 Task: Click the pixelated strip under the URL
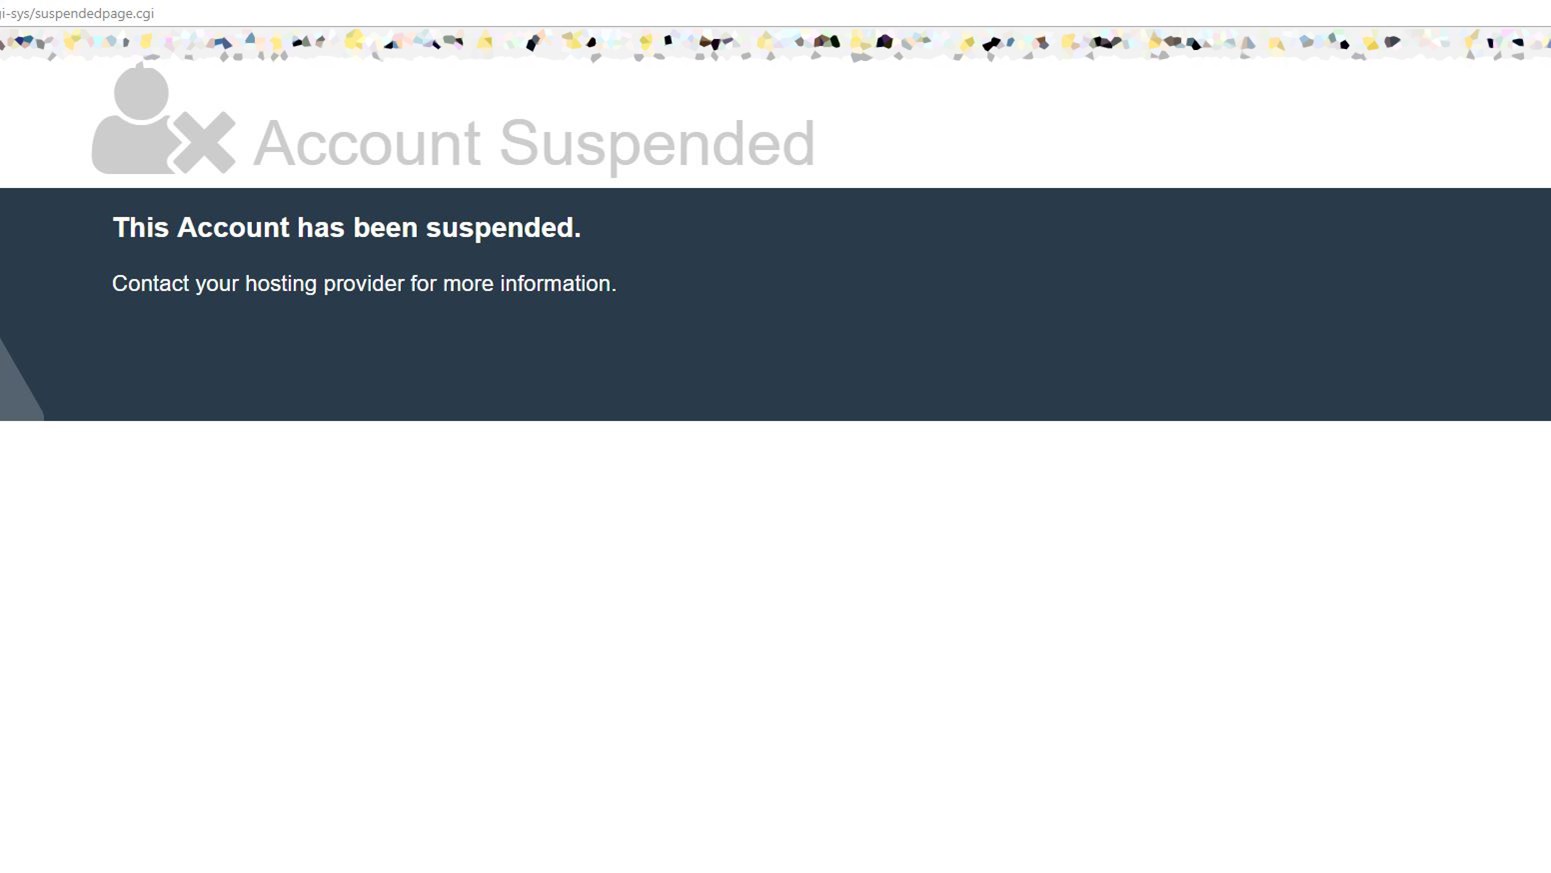tap(775, 44)
